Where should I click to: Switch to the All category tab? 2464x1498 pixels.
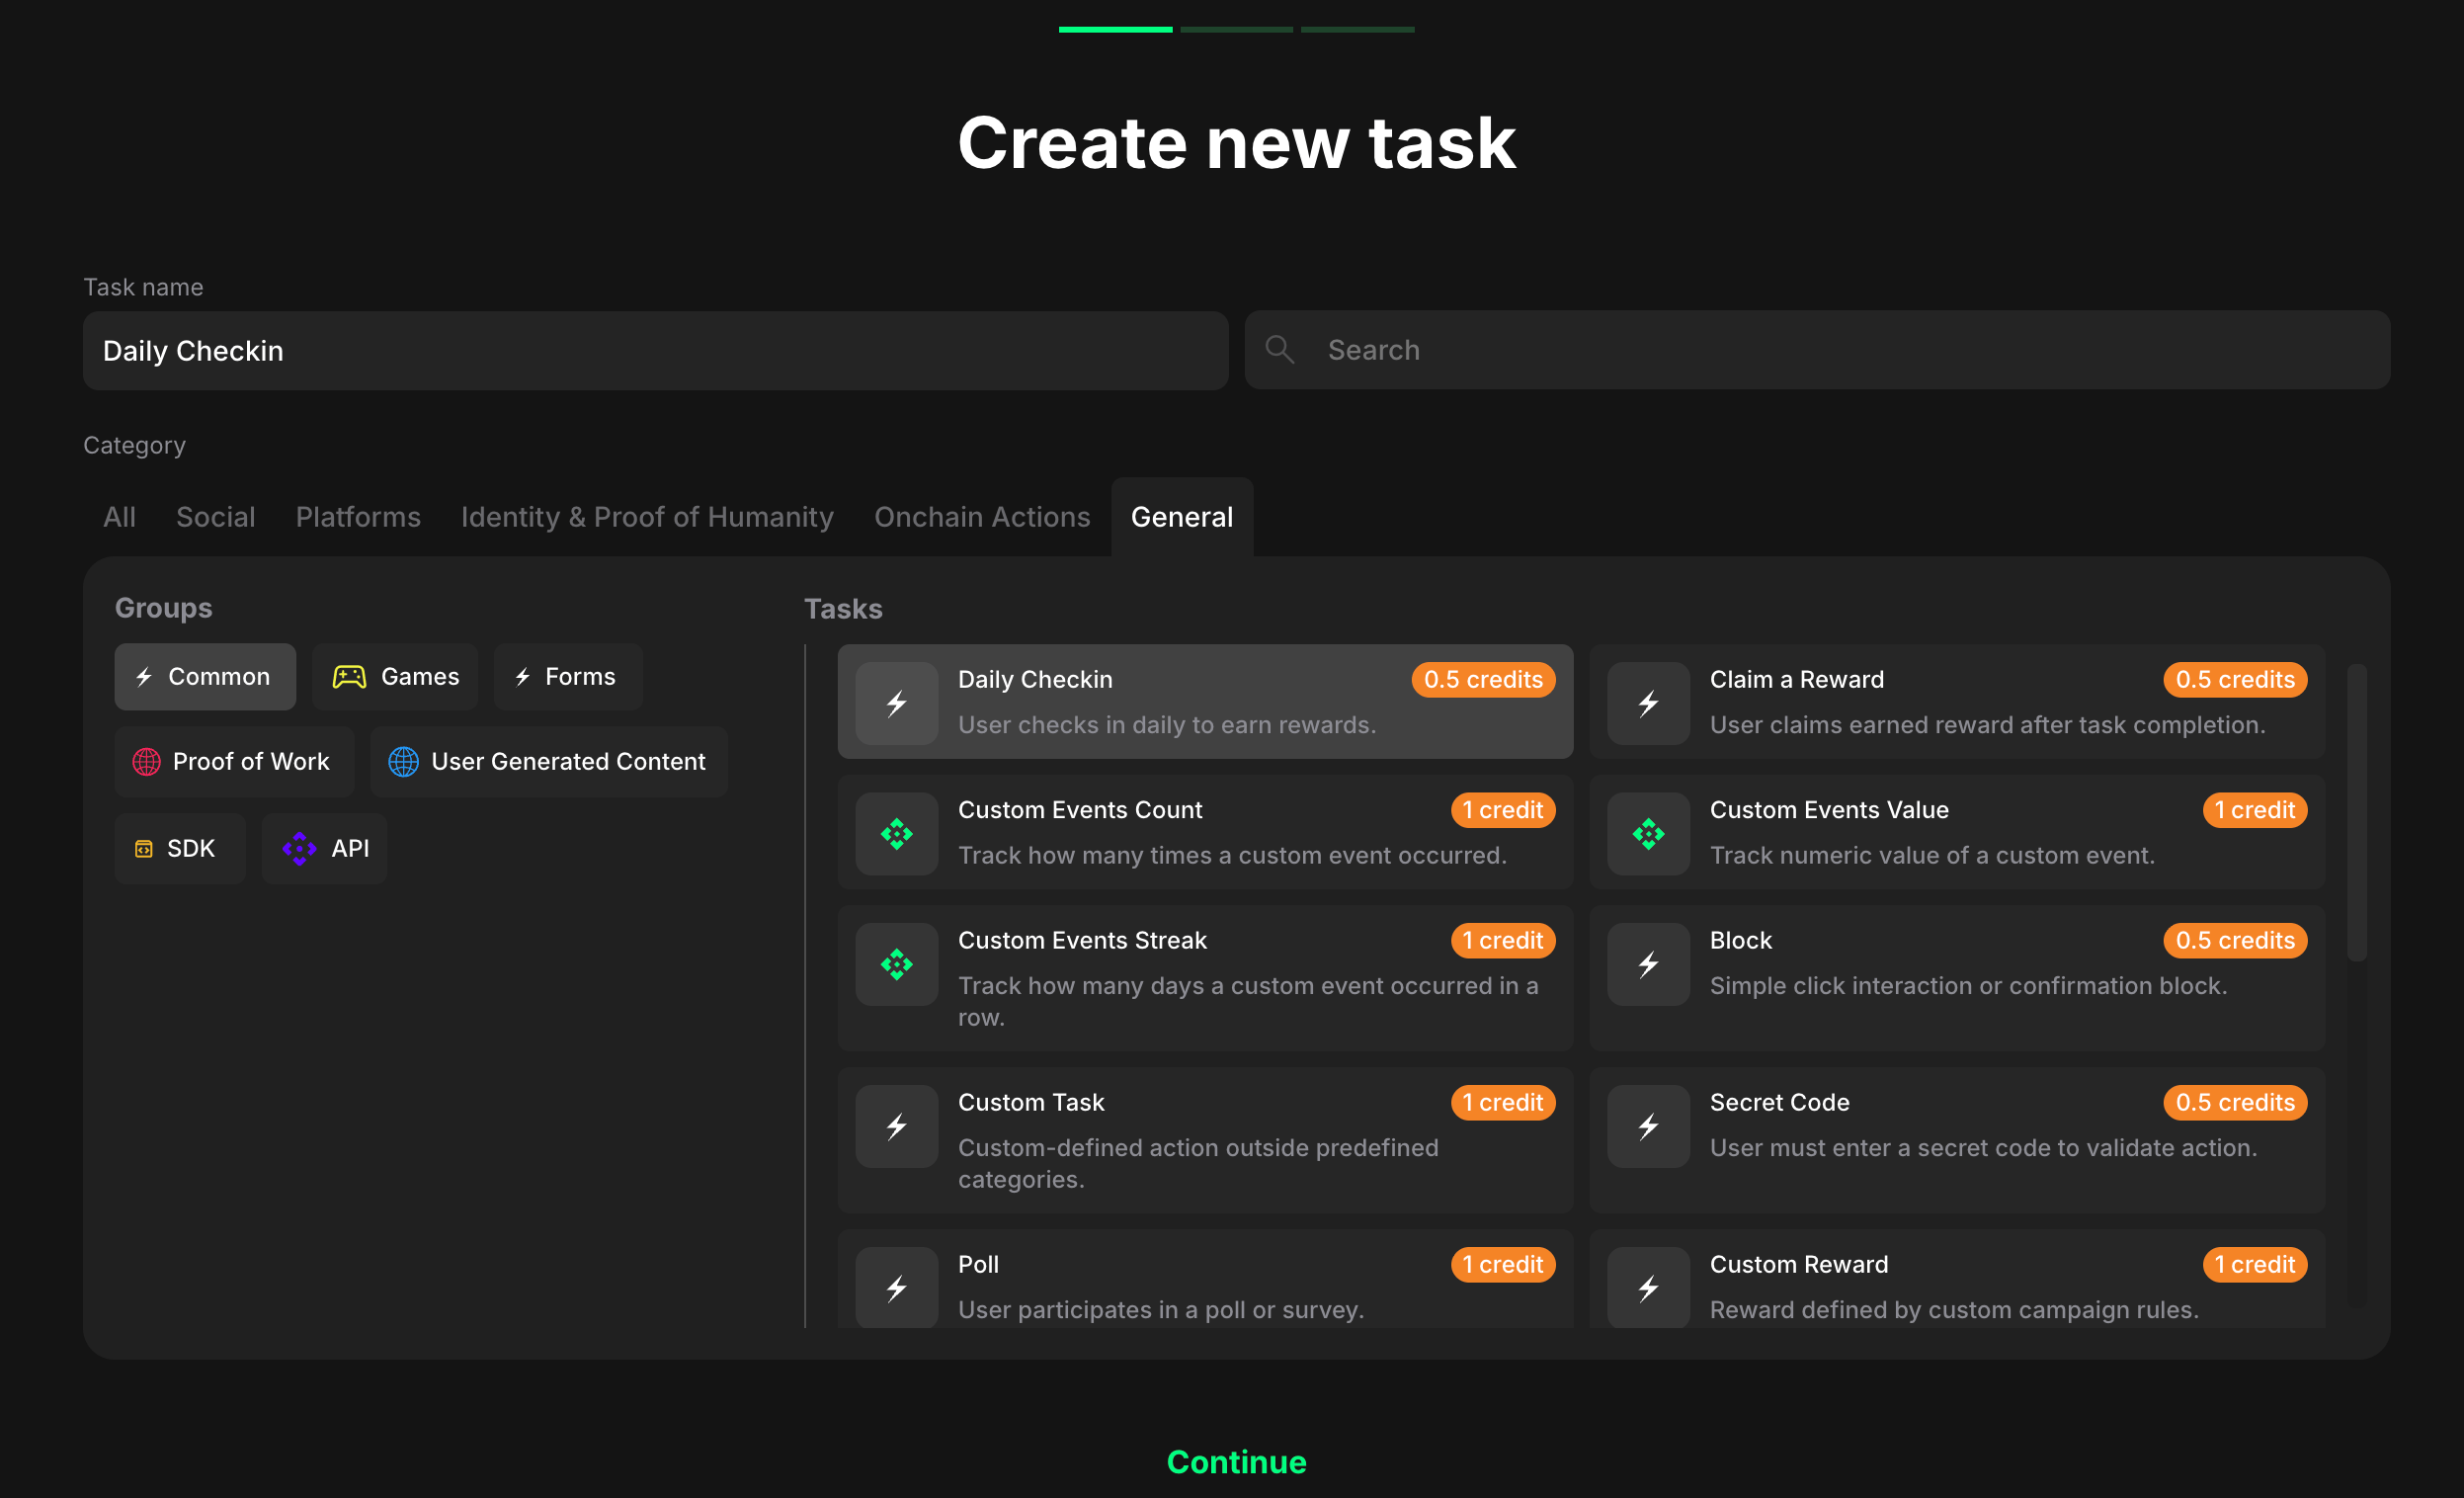pyautogui.click(x=119, y=517)
